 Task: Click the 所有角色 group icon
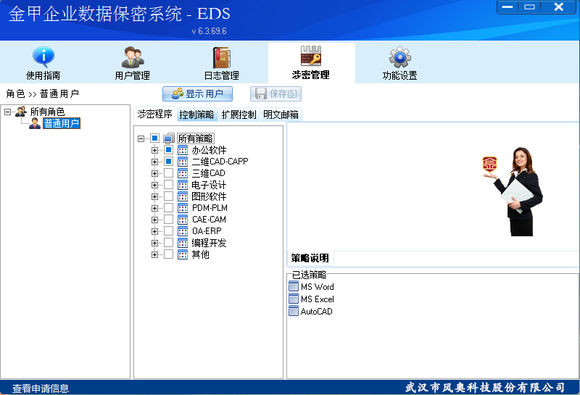tap(21, 111)
